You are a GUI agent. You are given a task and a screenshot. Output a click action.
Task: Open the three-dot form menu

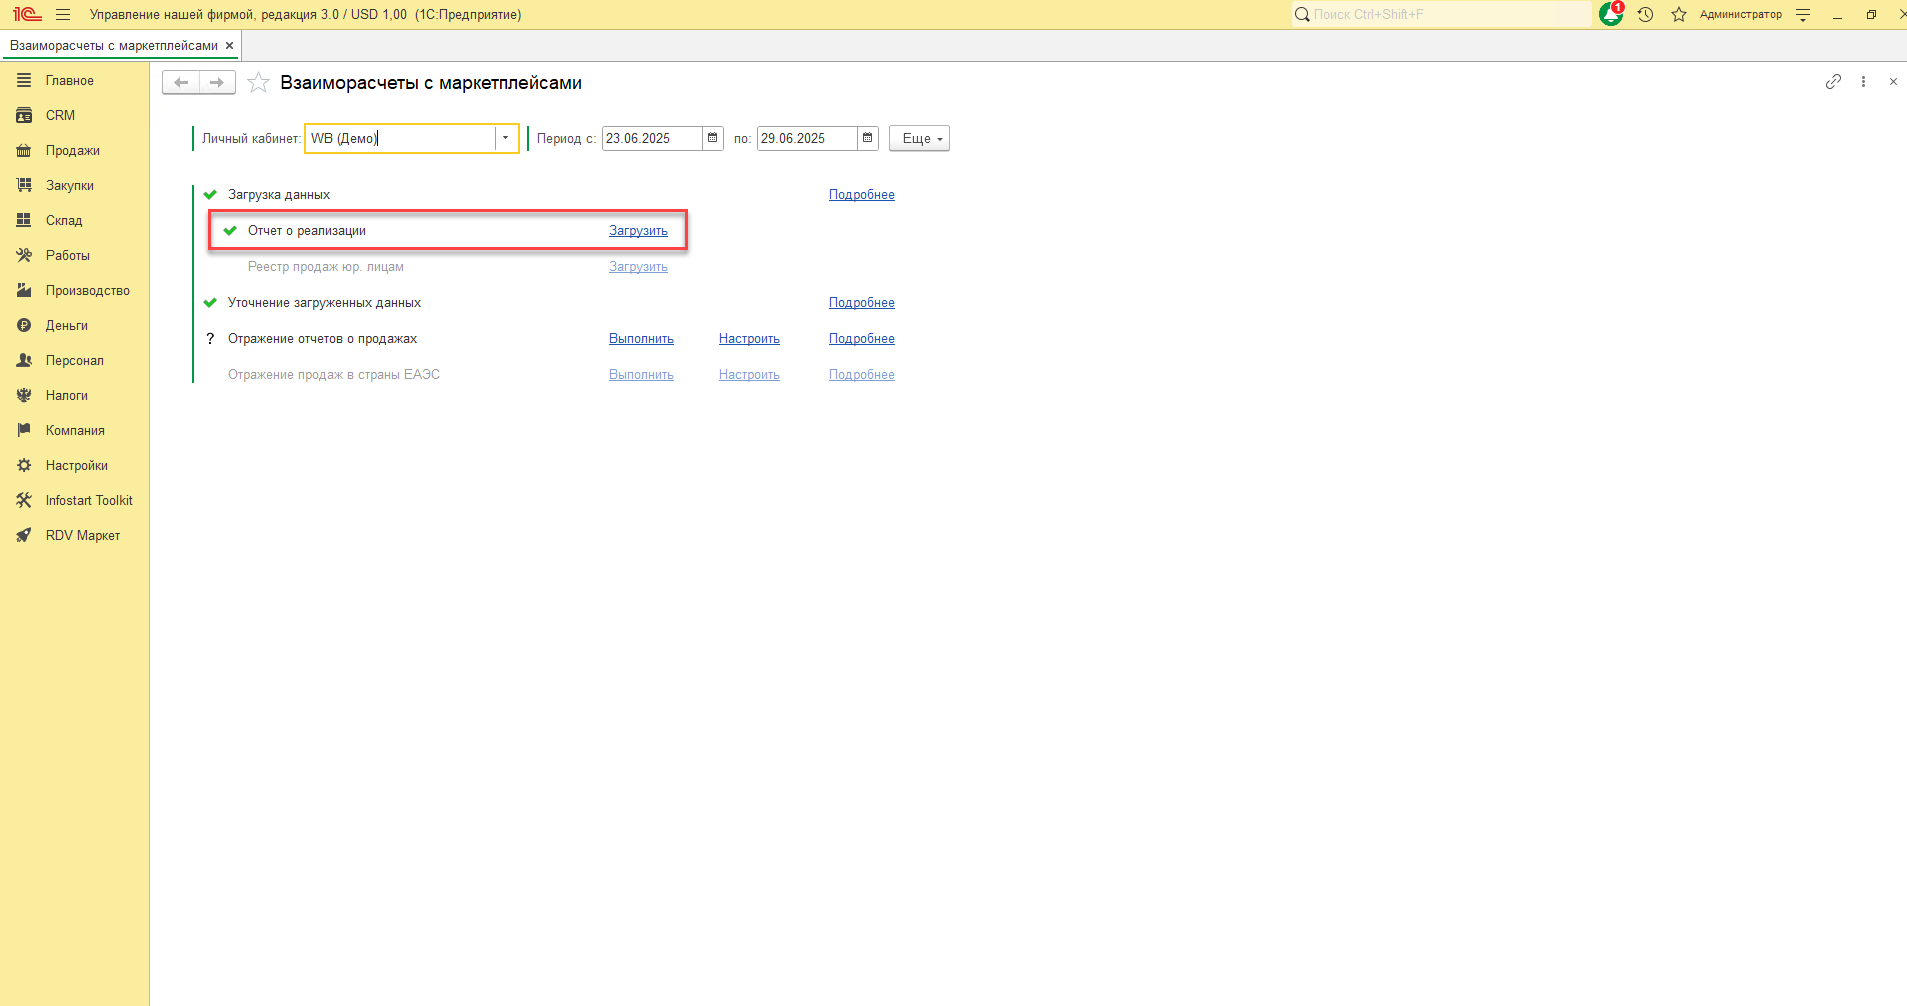(1863, 82)
